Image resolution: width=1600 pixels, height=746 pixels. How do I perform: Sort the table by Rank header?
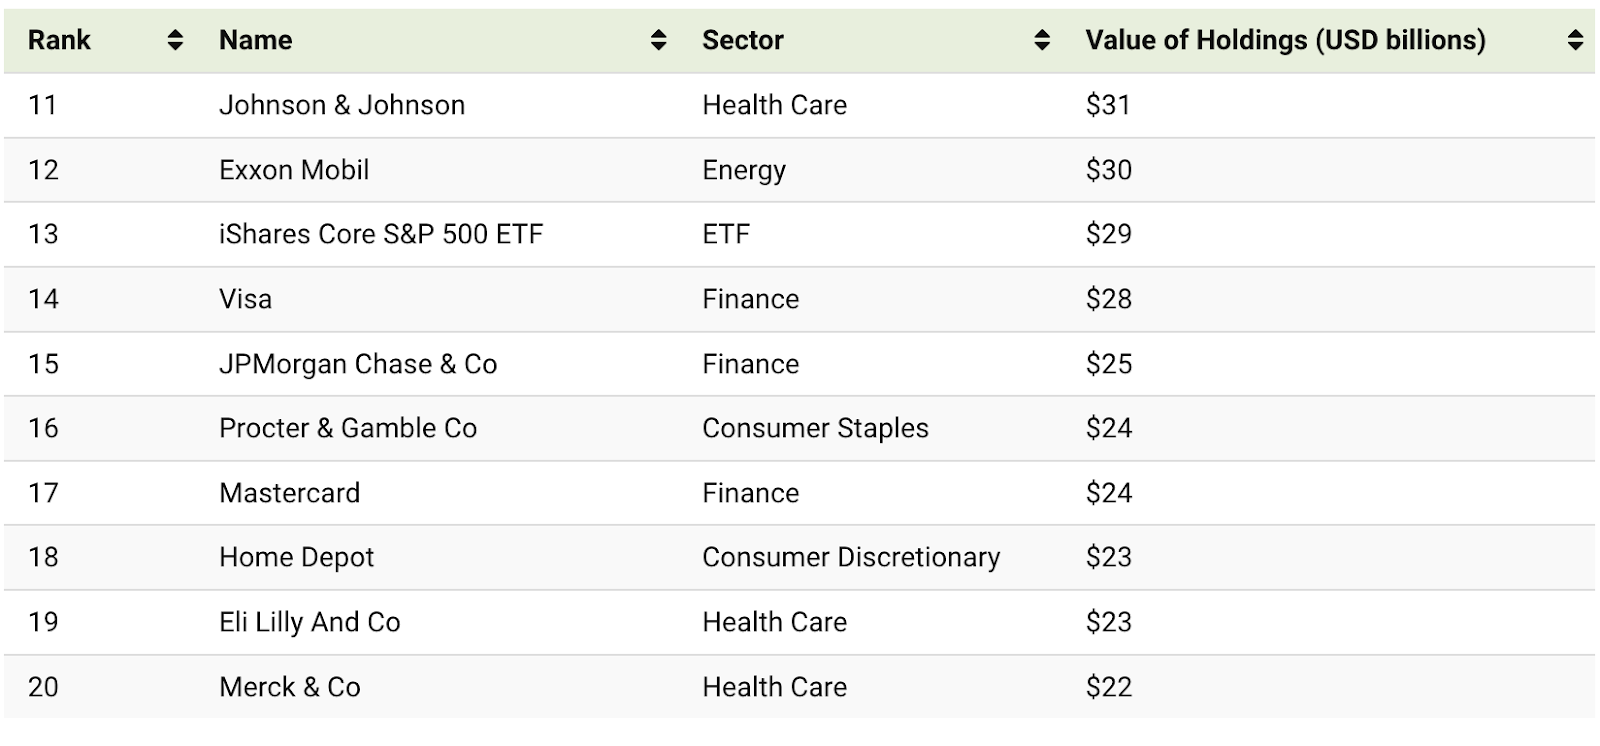coord(60,41)
